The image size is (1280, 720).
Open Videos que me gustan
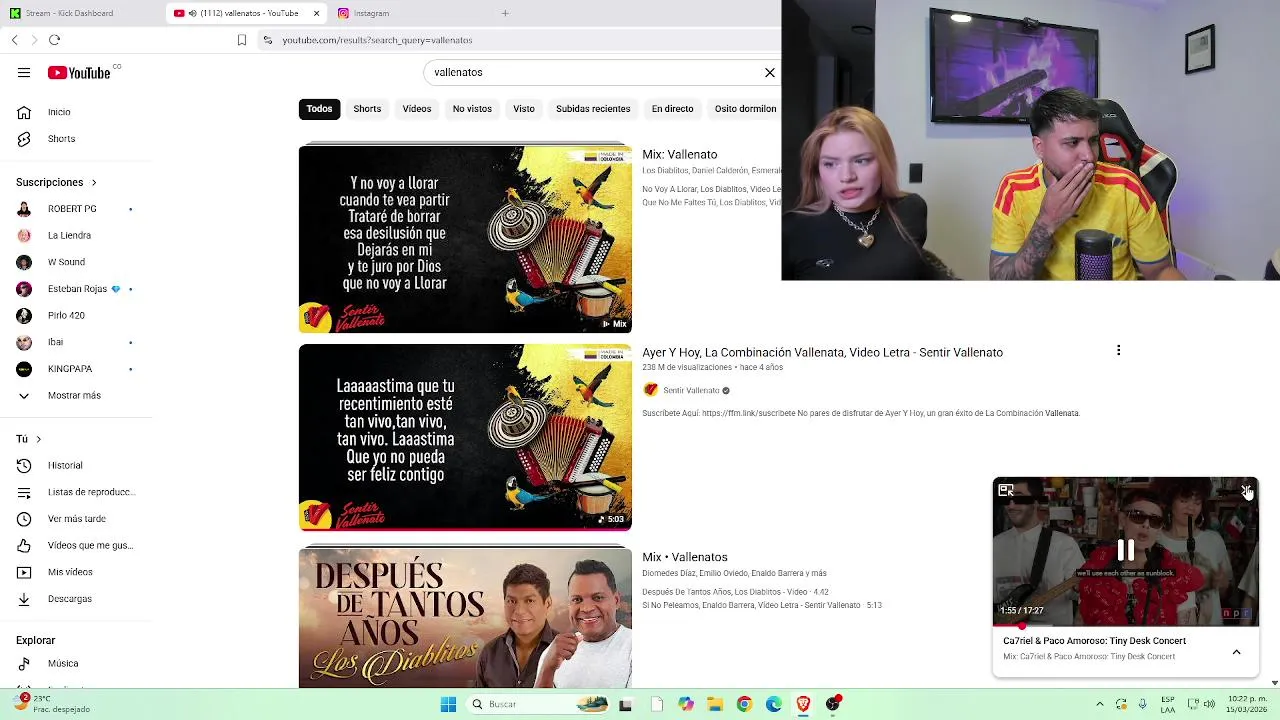(x=90, y=545)
